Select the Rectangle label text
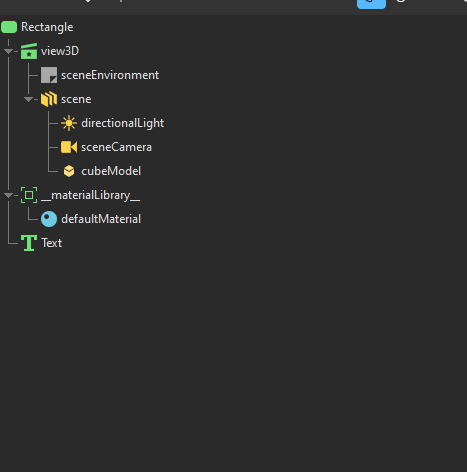 click(x=47, y=27)
